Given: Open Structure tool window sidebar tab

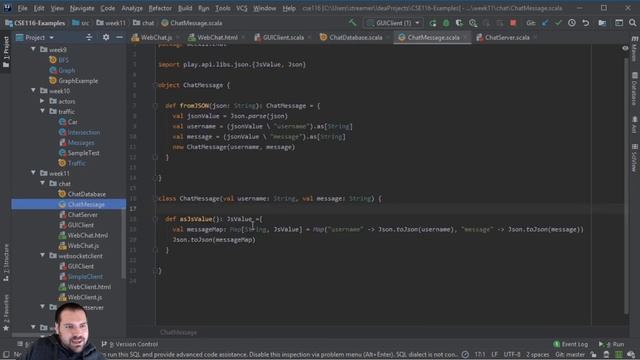Looking at the screenshot, I should click(x=6, y=262).
